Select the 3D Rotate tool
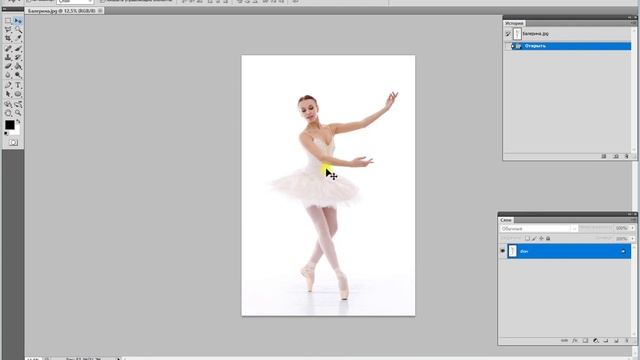Viewport: 640px width, 360px height. 8,104
